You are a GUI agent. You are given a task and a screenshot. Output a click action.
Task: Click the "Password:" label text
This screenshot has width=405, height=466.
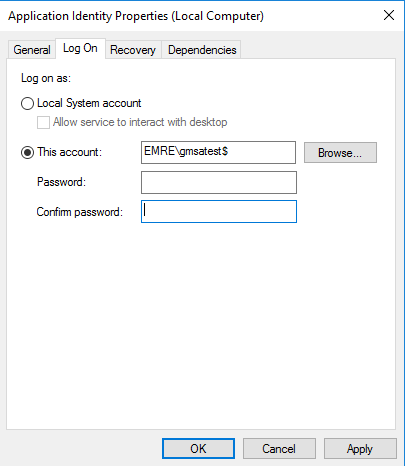pos(61,182)
